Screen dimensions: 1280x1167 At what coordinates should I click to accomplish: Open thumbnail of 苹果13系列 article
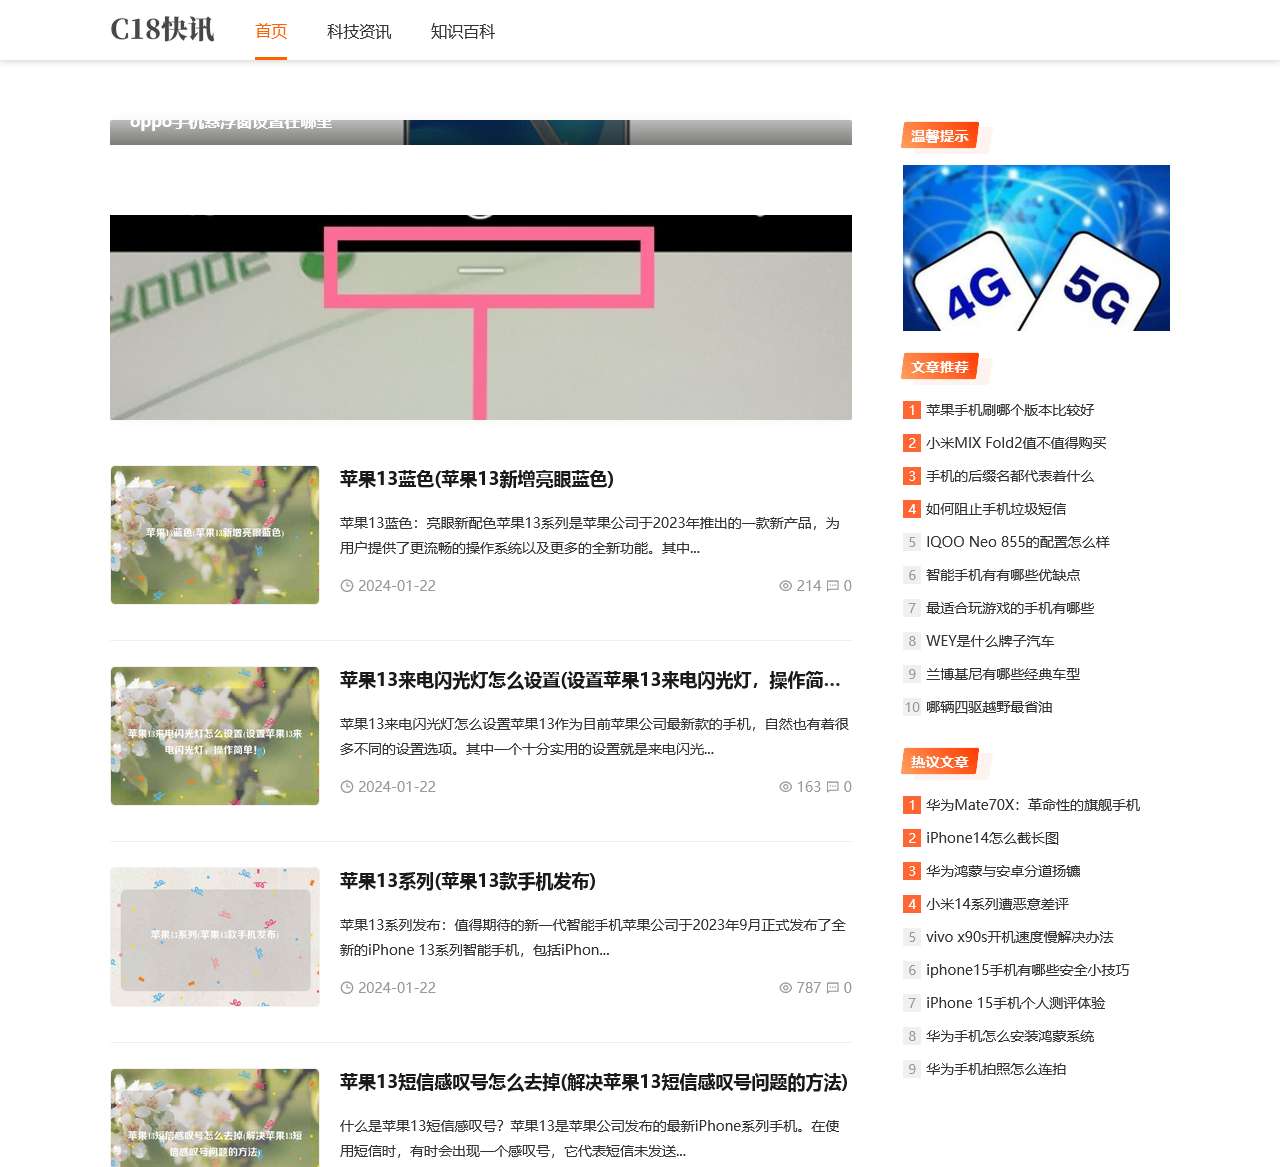(215, 937)
